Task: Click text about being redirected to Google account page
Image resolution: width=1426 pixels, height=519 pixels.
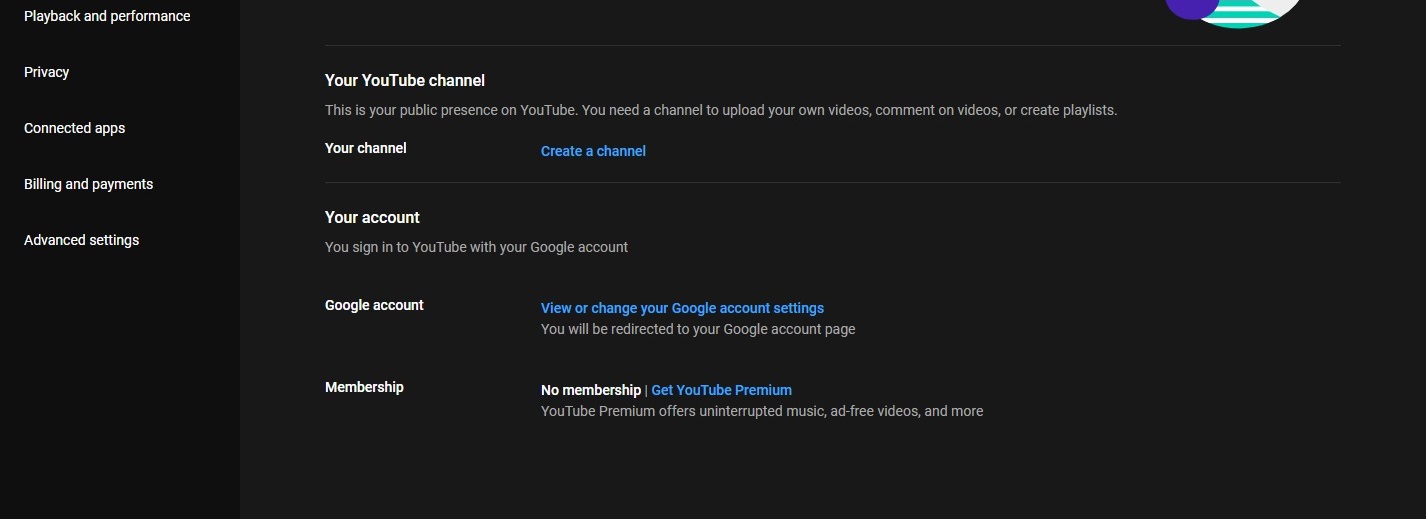Action: click(x=698, y=329)
